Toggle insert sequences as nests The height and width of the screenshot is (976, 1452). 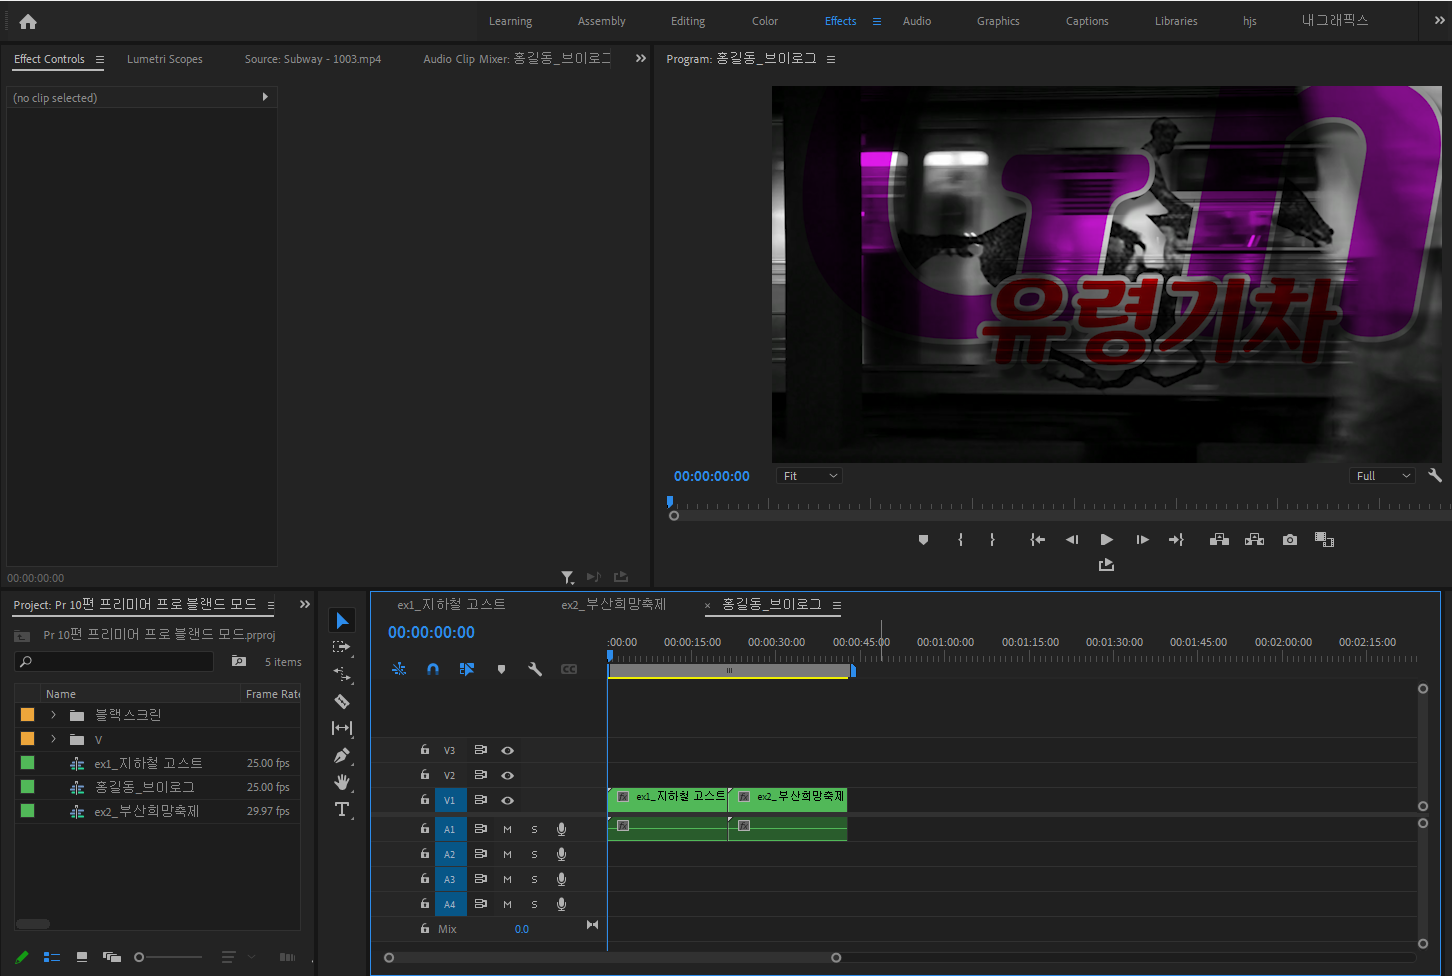(399, 669)
